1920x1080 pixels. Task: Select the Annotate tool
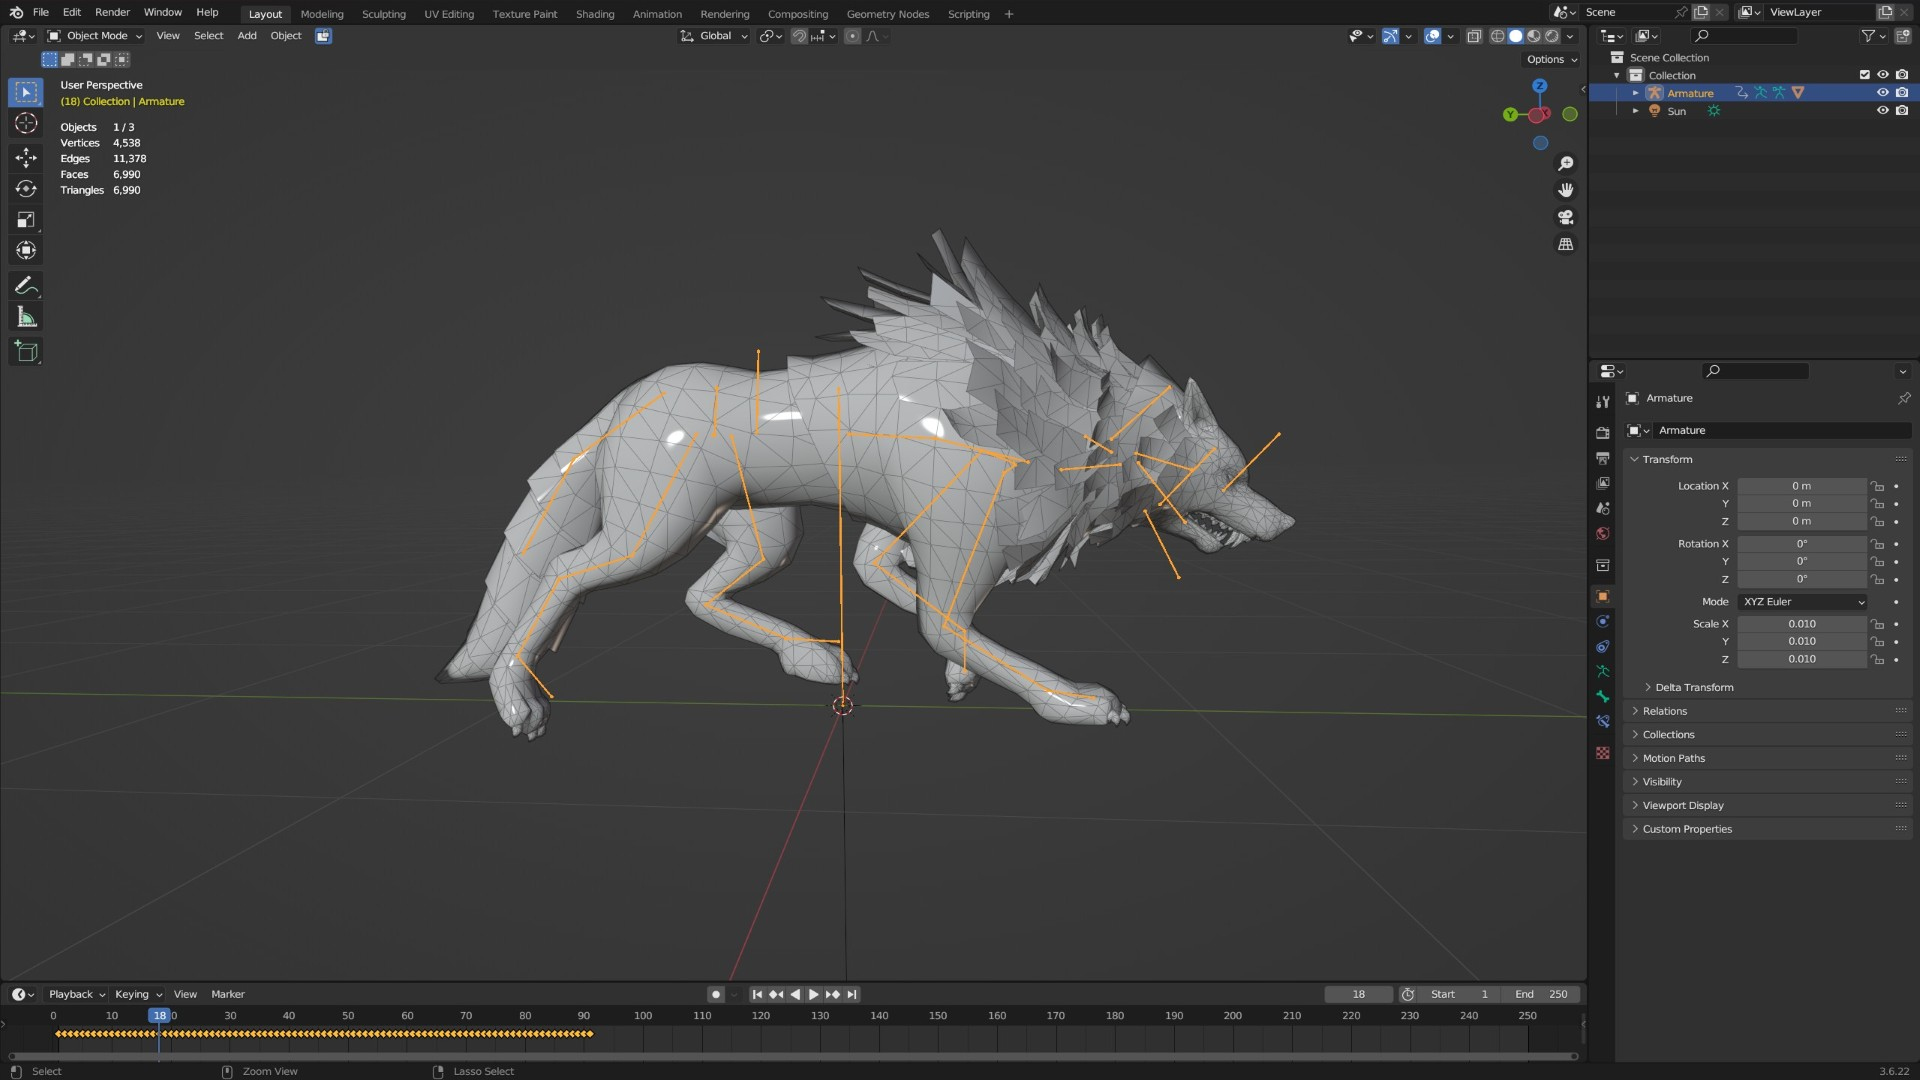tap(26, 286)
